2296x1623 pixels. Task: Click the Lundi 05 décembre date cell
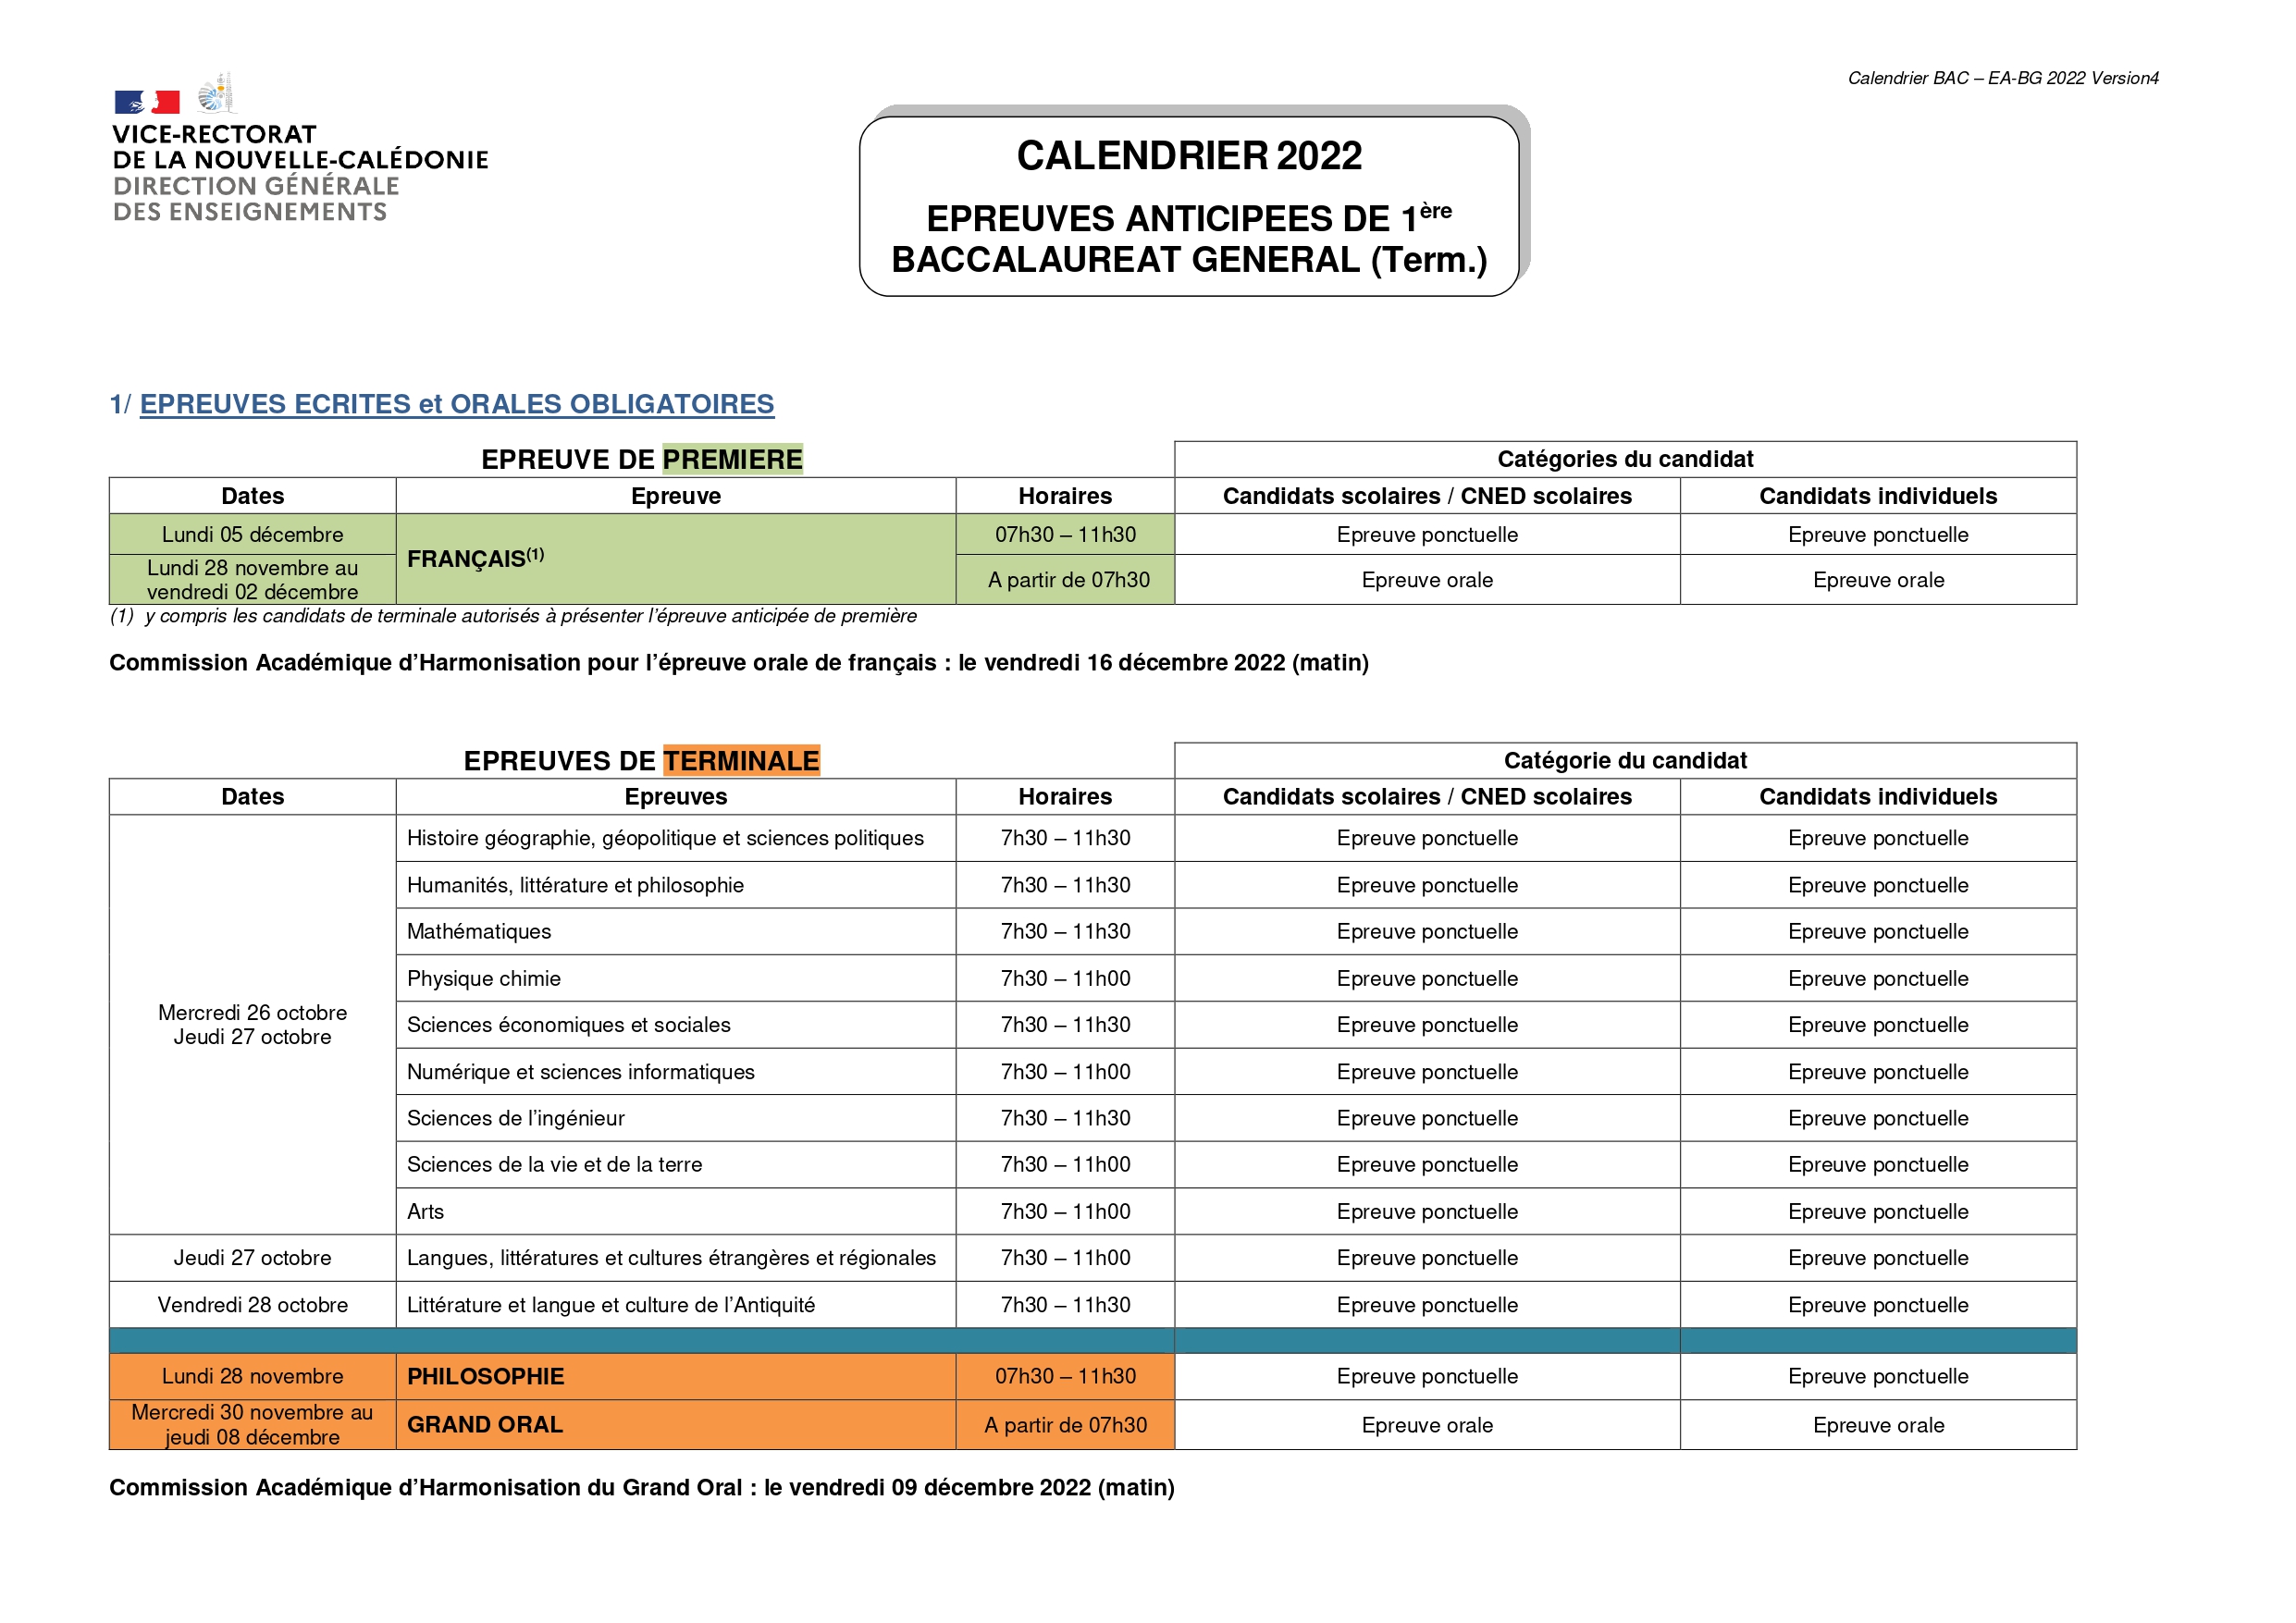tap(252, 534)
